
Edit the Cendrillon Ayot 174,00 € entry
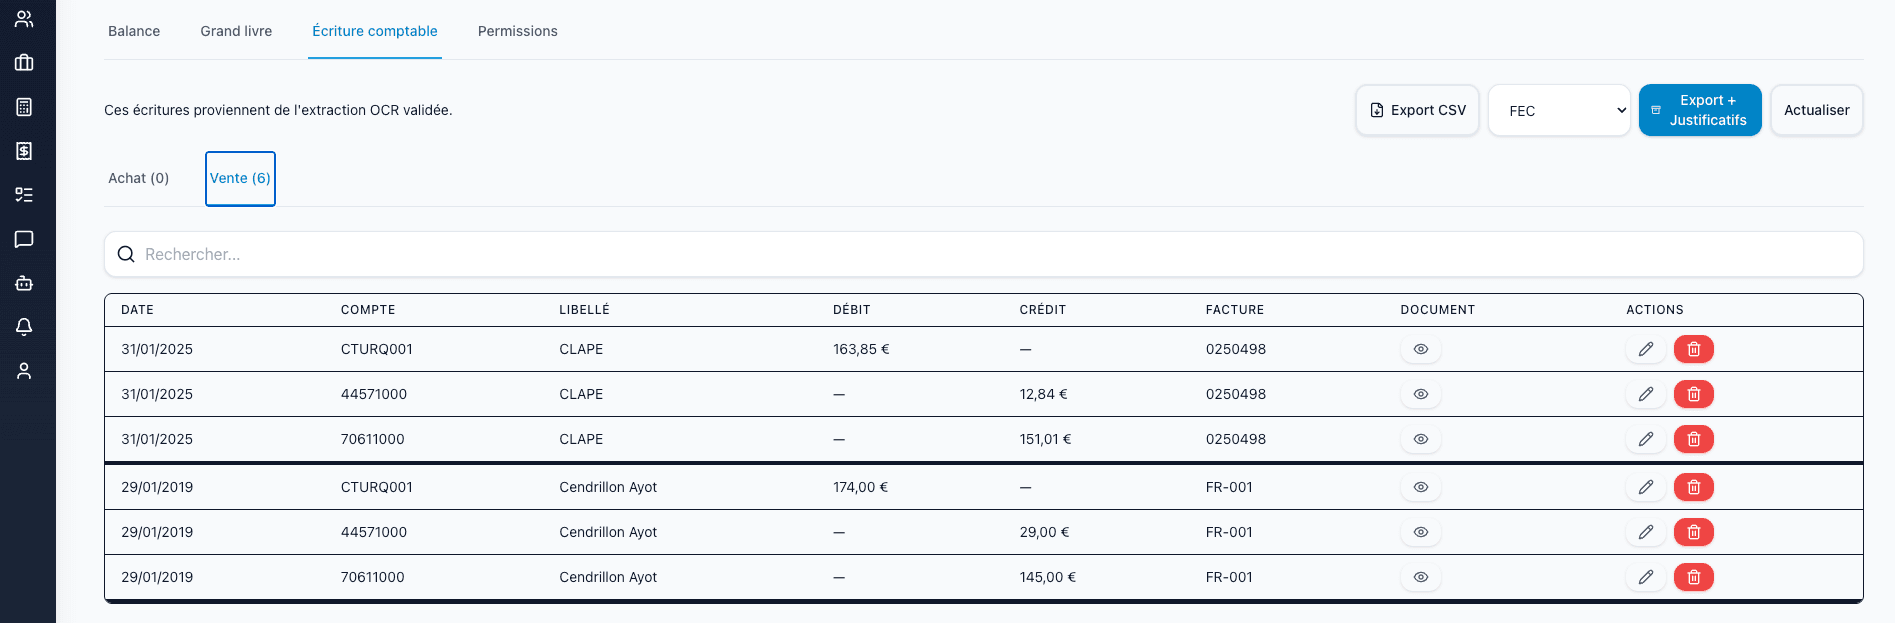1645,487
